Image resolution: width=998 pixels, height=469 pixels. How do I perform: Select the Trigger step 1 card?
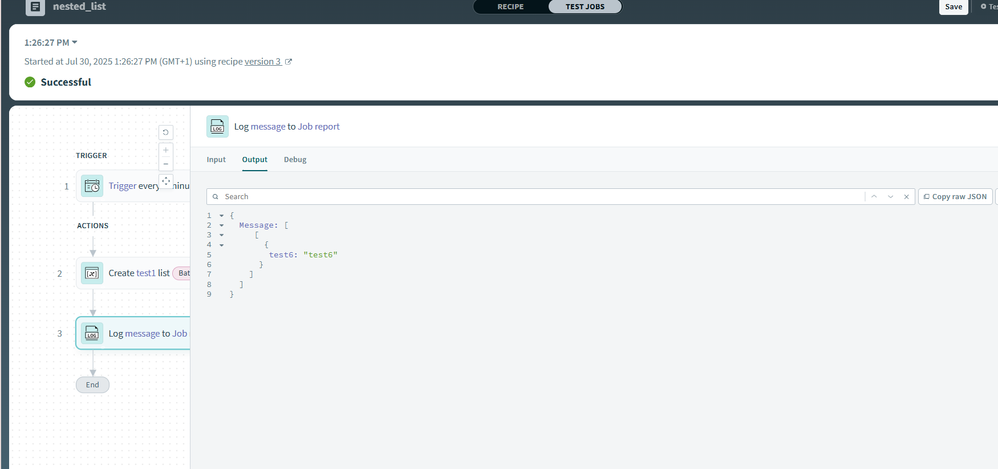(133, 186)
